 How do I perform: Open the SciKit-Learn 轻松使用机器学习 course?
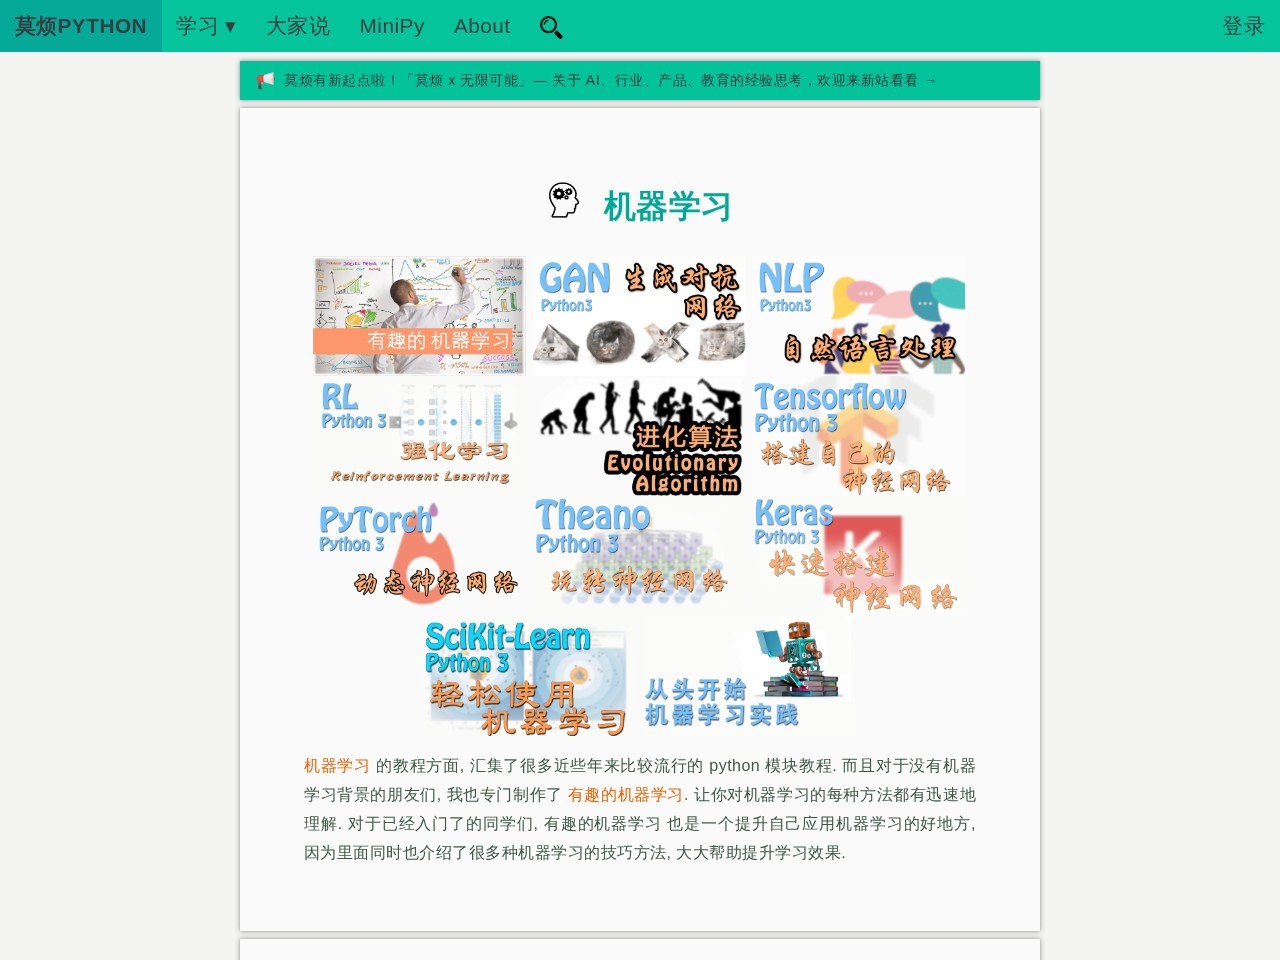point(528,675)
